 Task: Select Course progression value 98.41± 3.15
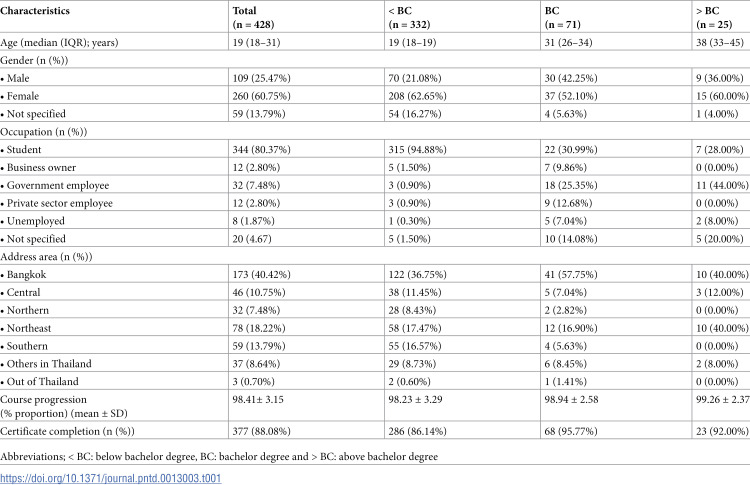258,399
